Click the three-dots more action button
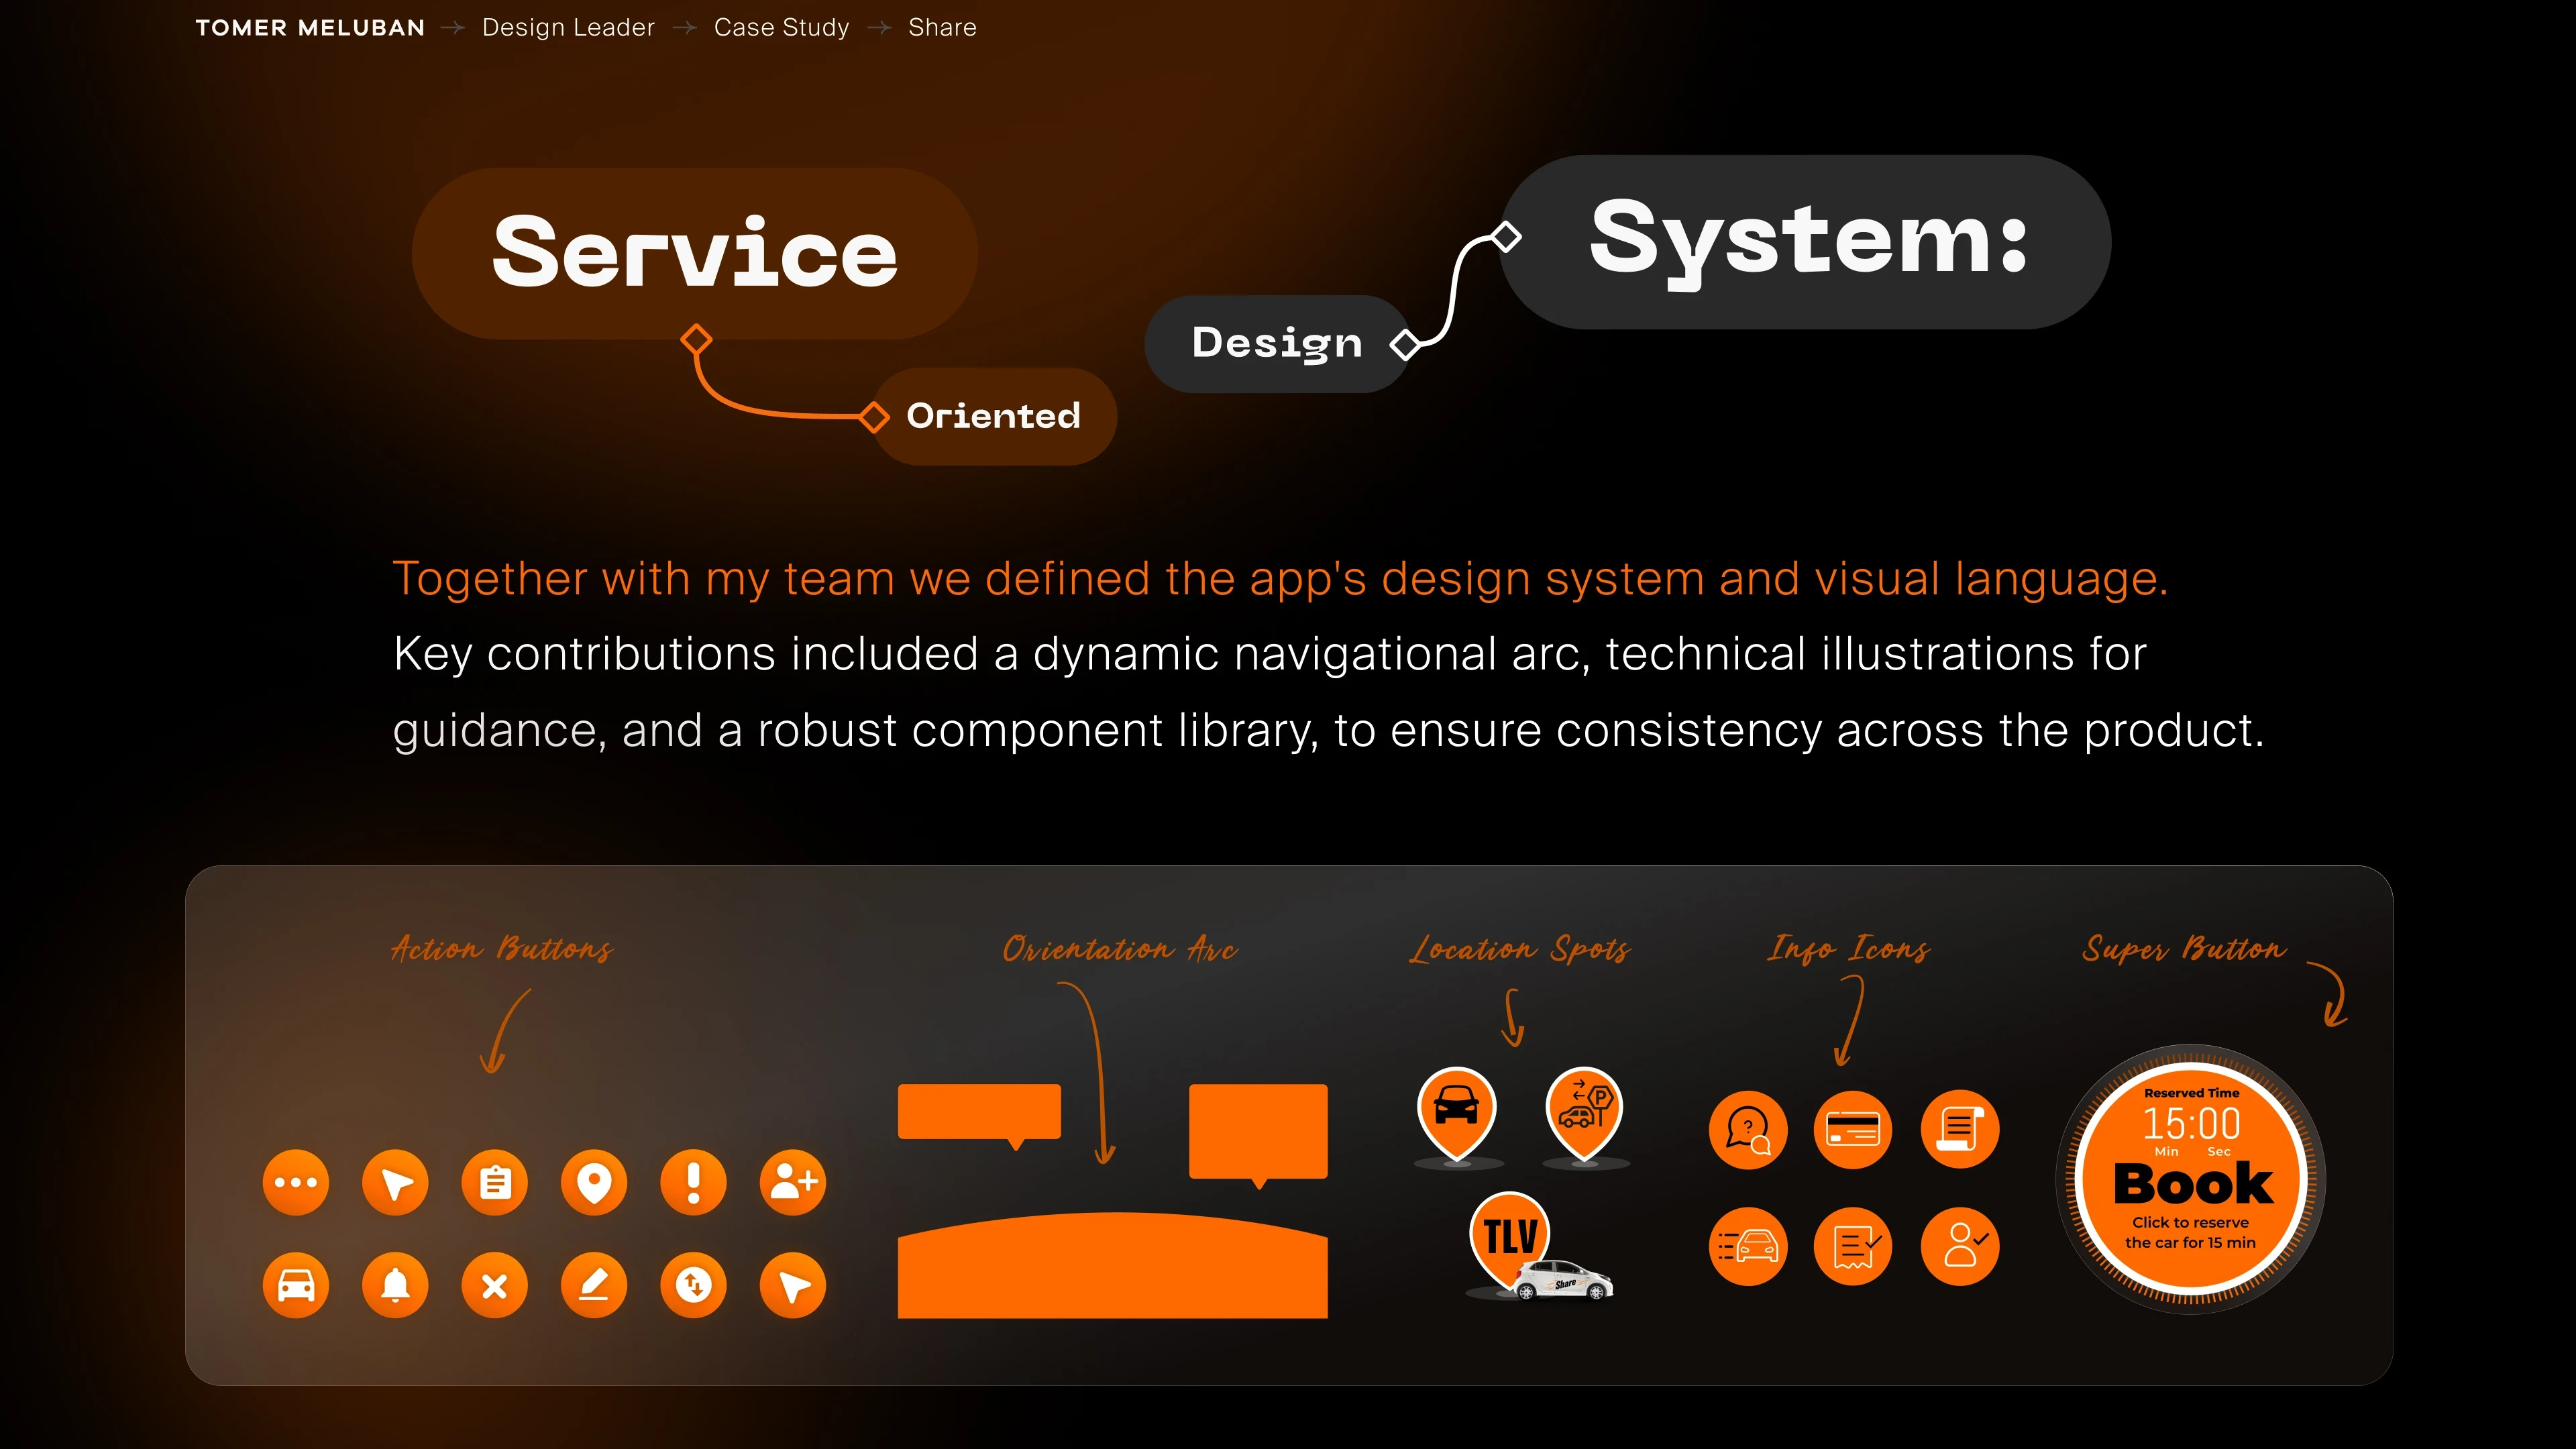2576x1449 pixels. [296, 1183]
